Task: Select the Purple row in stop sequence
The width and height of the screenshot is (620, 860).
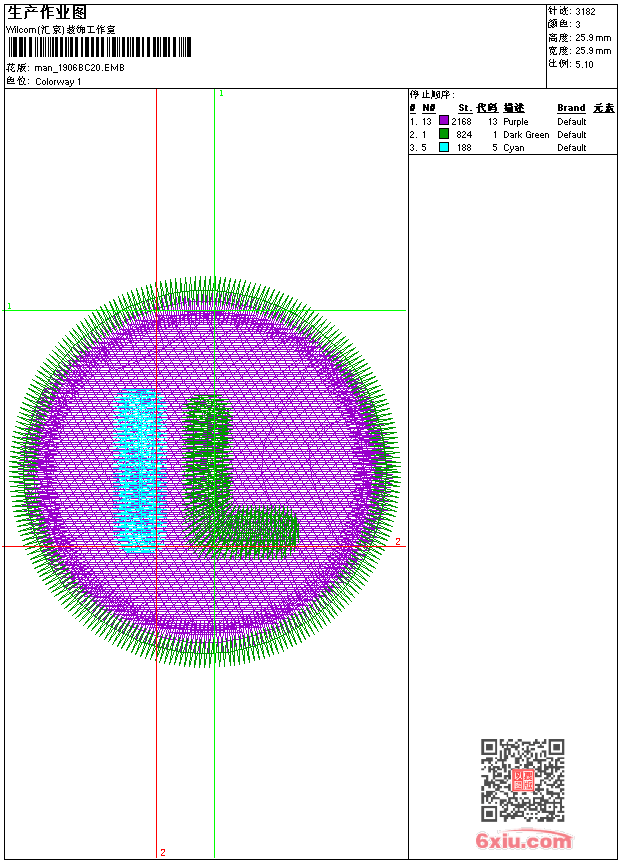Action: 516,122
